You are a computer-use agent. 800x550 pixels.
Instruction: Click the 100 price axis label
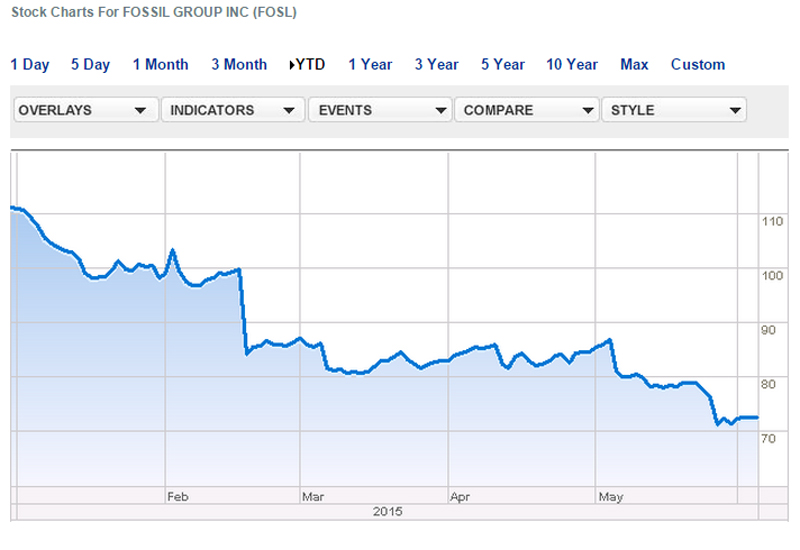pos(772,276)
